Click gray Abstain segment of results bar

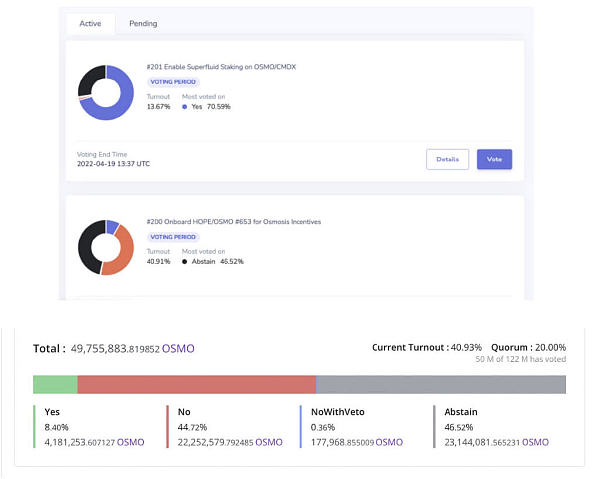(x=440, y=385)
